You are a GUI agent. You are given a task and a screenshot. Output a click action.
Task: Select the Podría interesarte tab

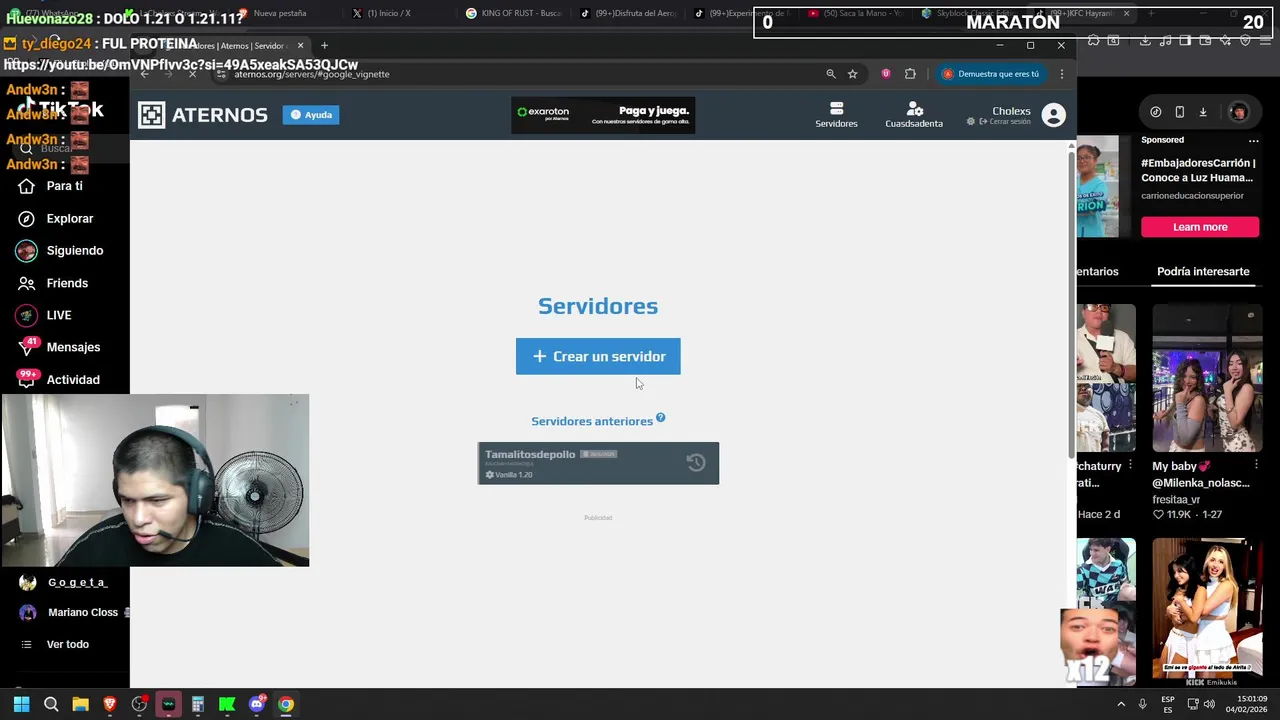coord(1203,271)
